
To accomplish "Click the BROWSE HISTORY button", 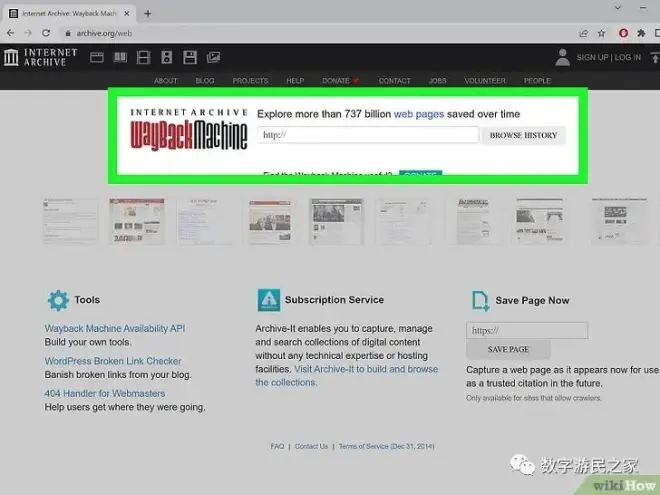I will 523,136.
